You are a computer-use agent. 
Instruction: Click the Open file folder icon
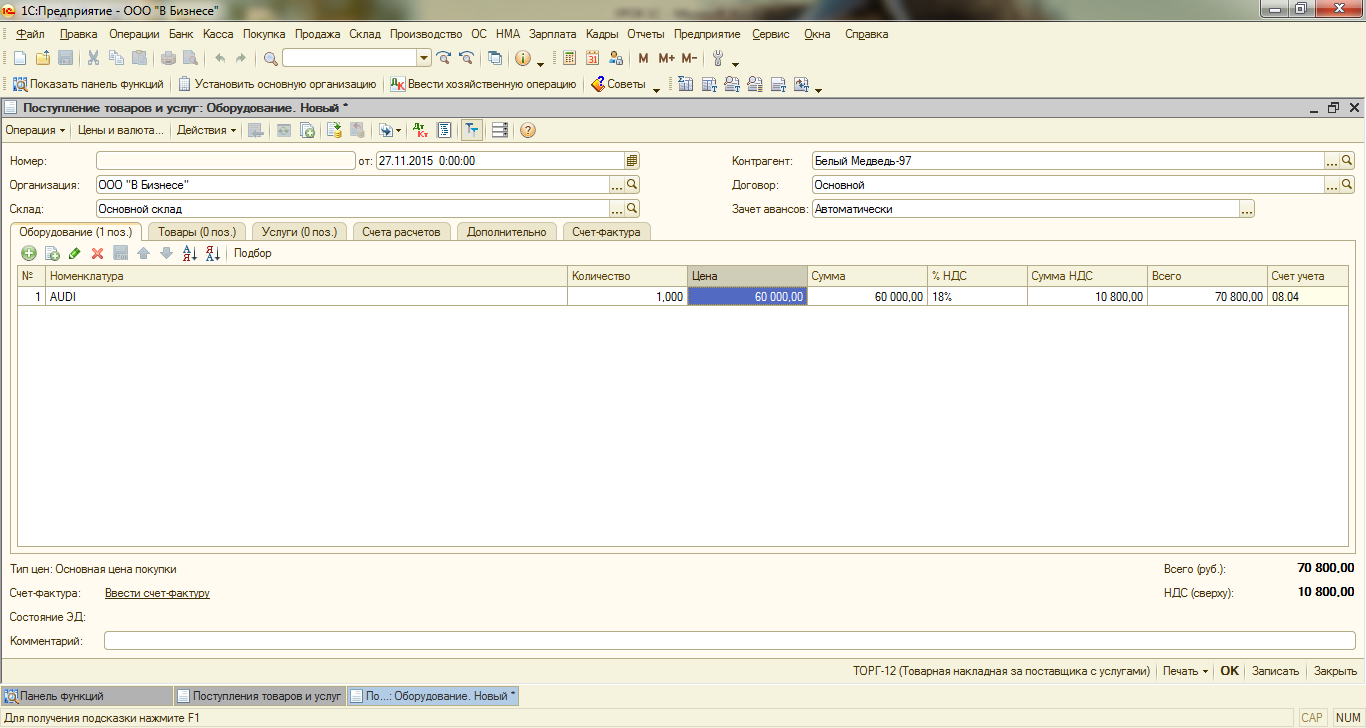(42, 58)
